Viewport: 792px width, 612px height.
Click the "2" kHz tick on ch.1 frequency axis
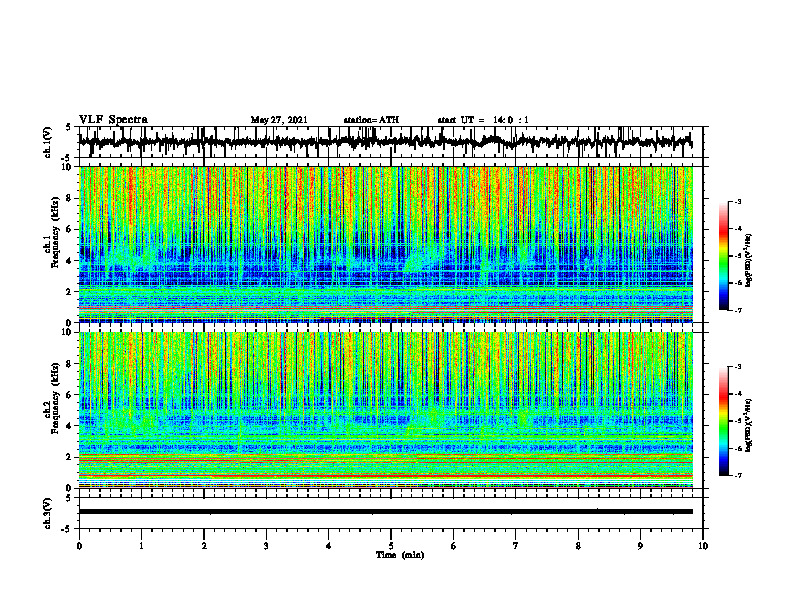[x=70, y=291]
